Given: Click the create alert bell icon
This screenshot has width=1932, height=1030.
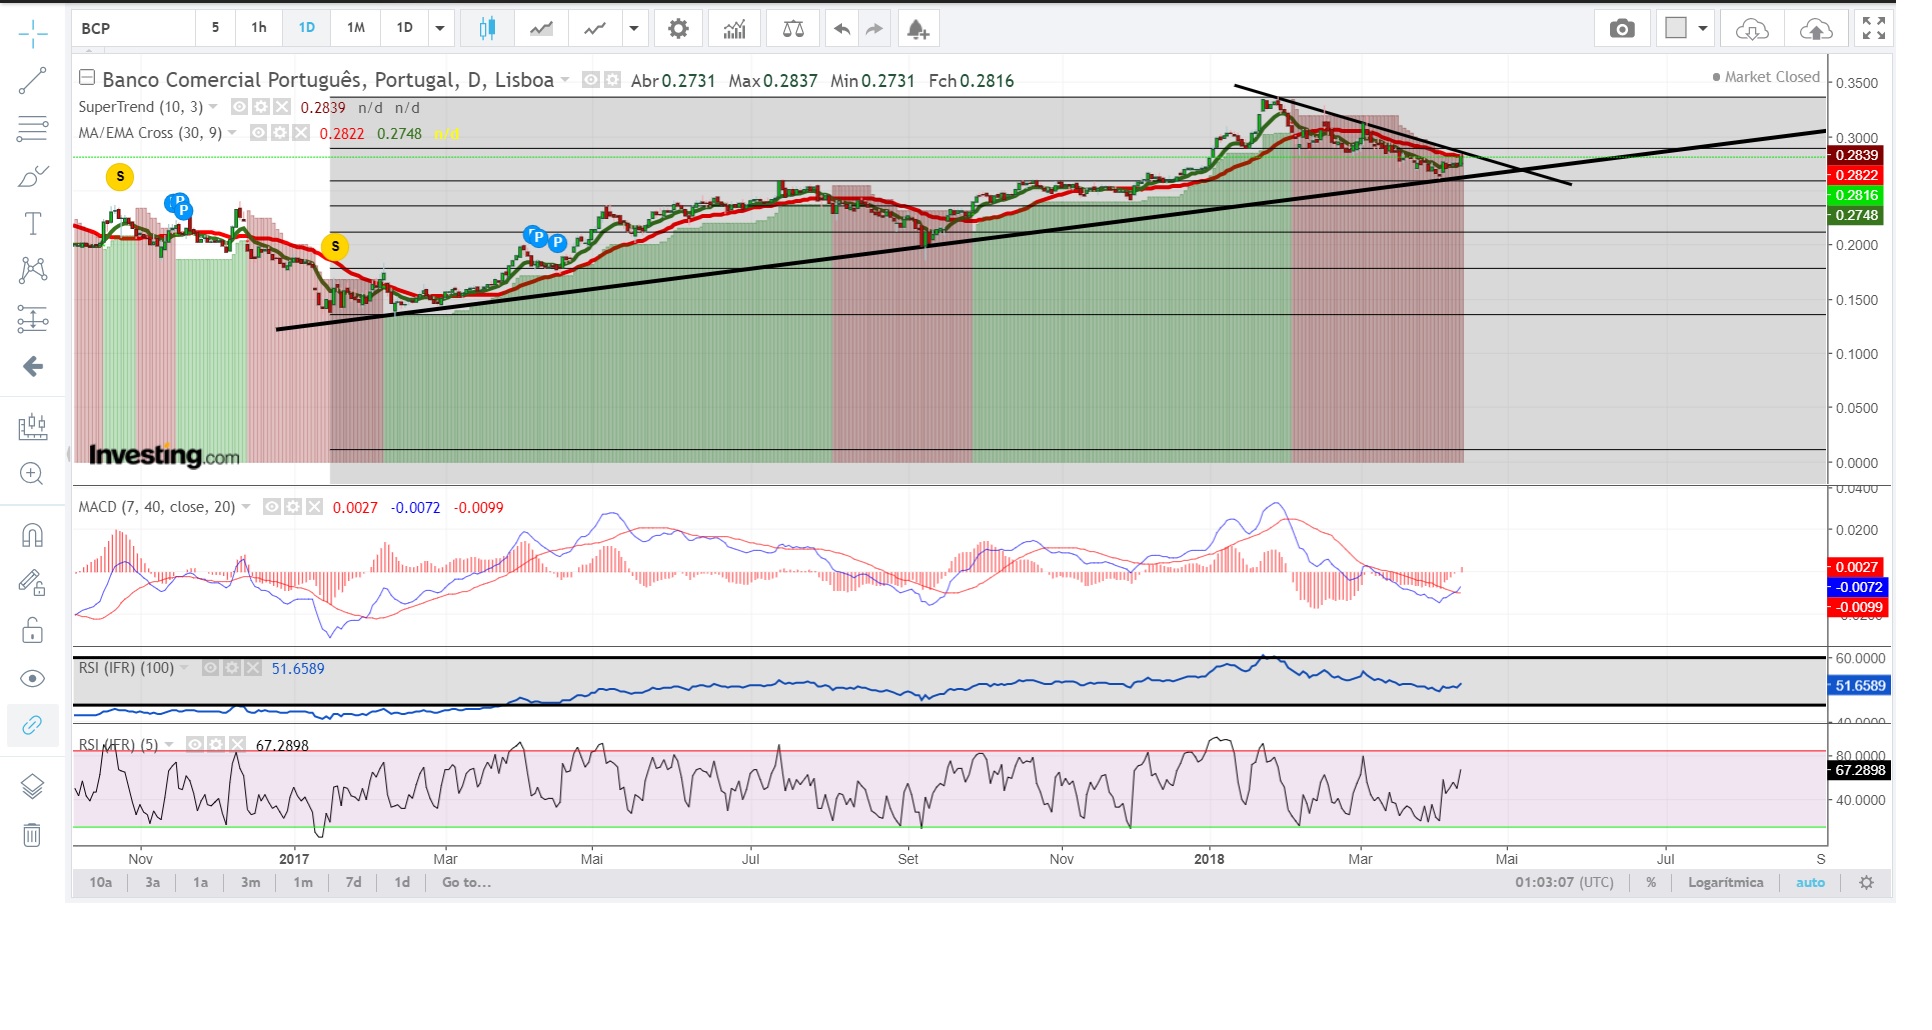Looking at the screenshot, I should [917, 29].
